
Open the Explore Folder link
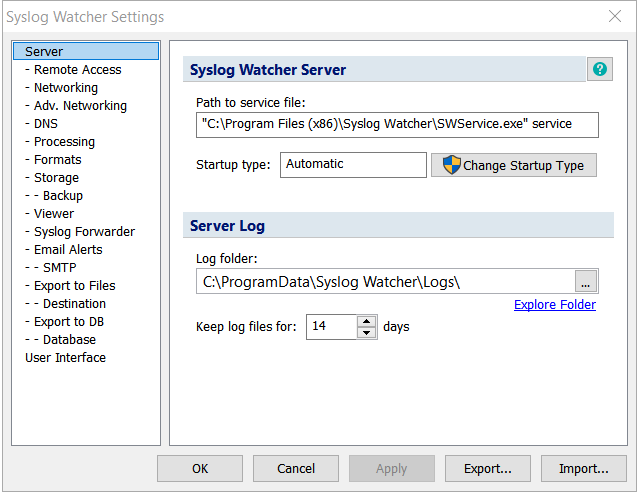click(555, 304)
